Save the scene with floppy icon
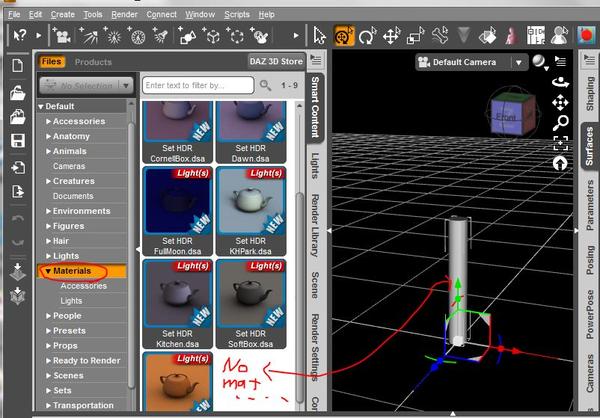 coord(18,140)
